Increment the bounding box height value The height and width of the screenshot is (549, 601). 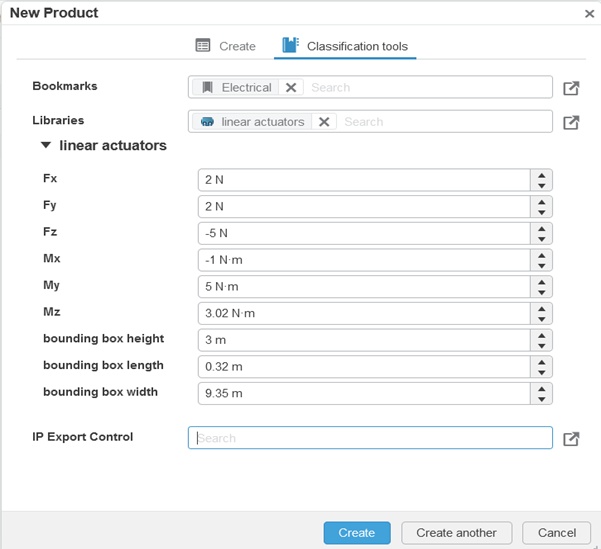click(x=541, y=335)
